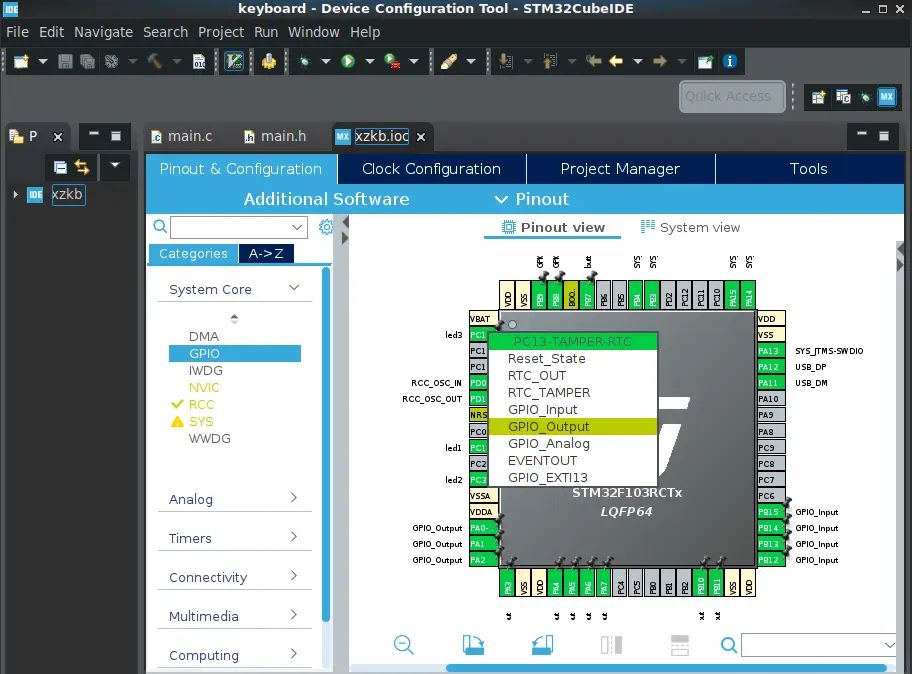912x674 pixels.
Task: Click Link with Editor arrows icon
Action: 81,167
